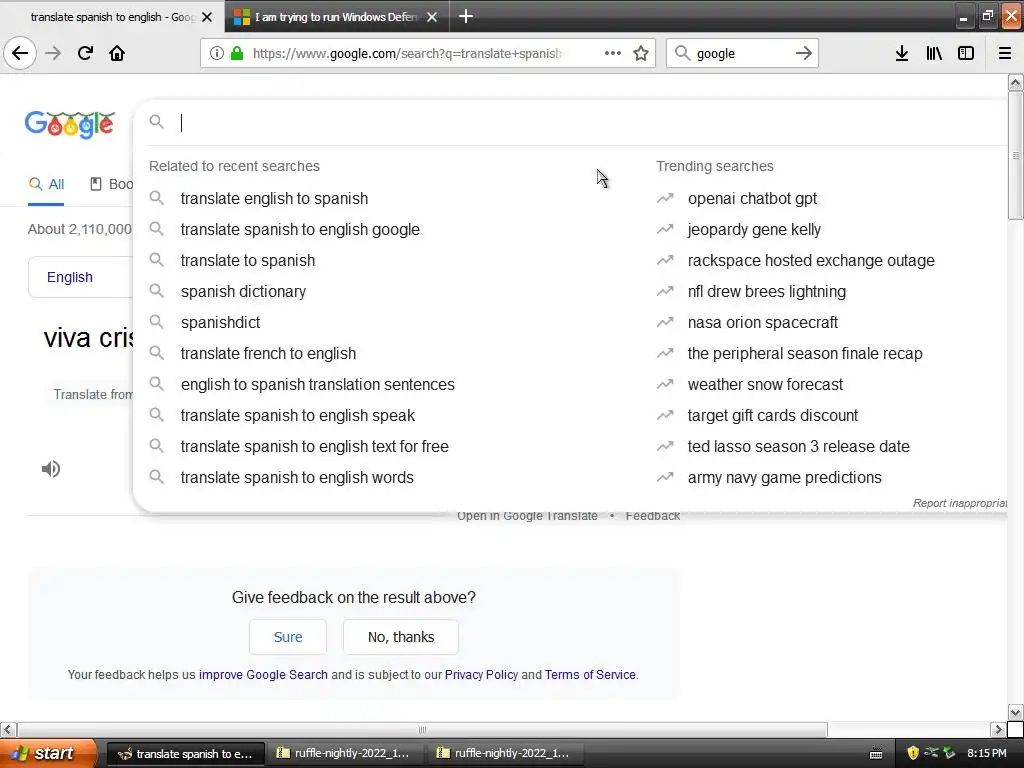Click the security shield tray icon
1024x768 pixels.
(x=912, y=753)
